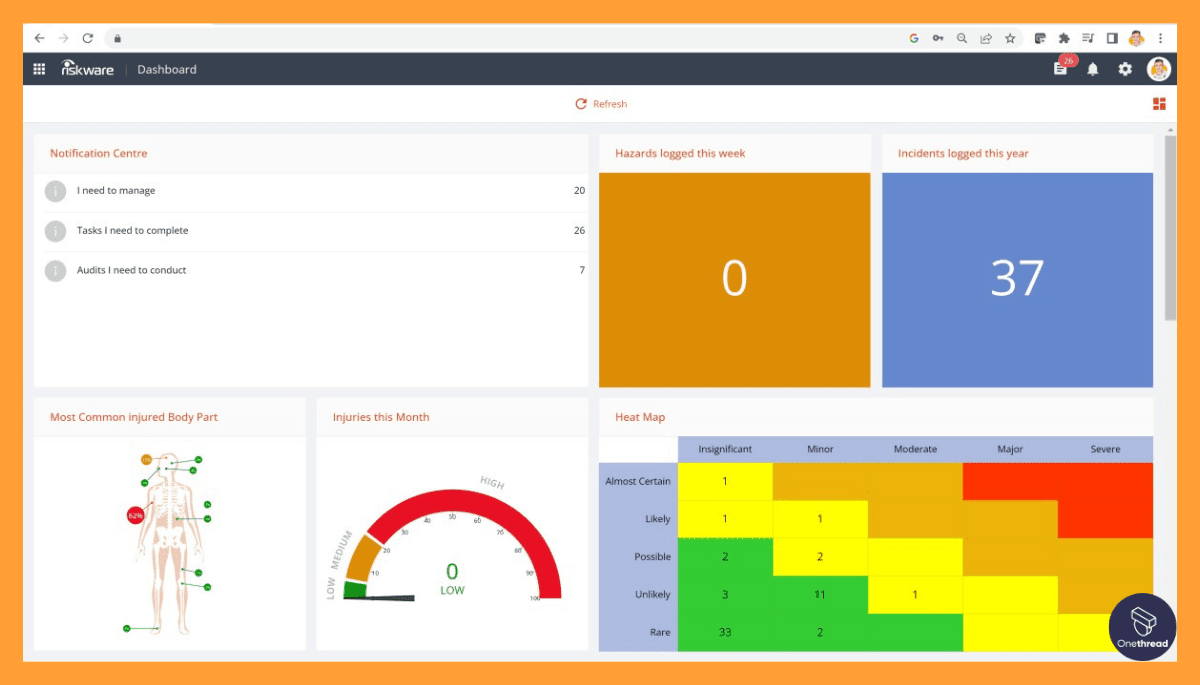Viewport: 1200px width, 685px height.
Task: Click the Refresh dashboard icon
Action: (581, 103)
